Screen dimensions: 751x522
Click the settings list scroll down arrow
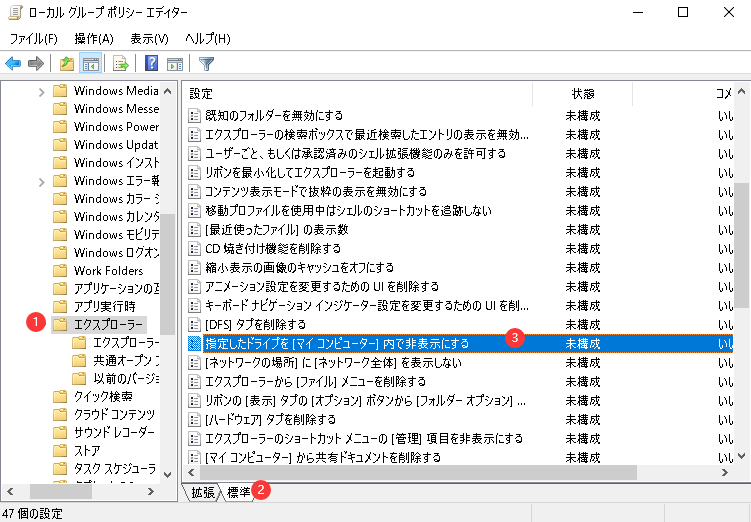[741, 456]
